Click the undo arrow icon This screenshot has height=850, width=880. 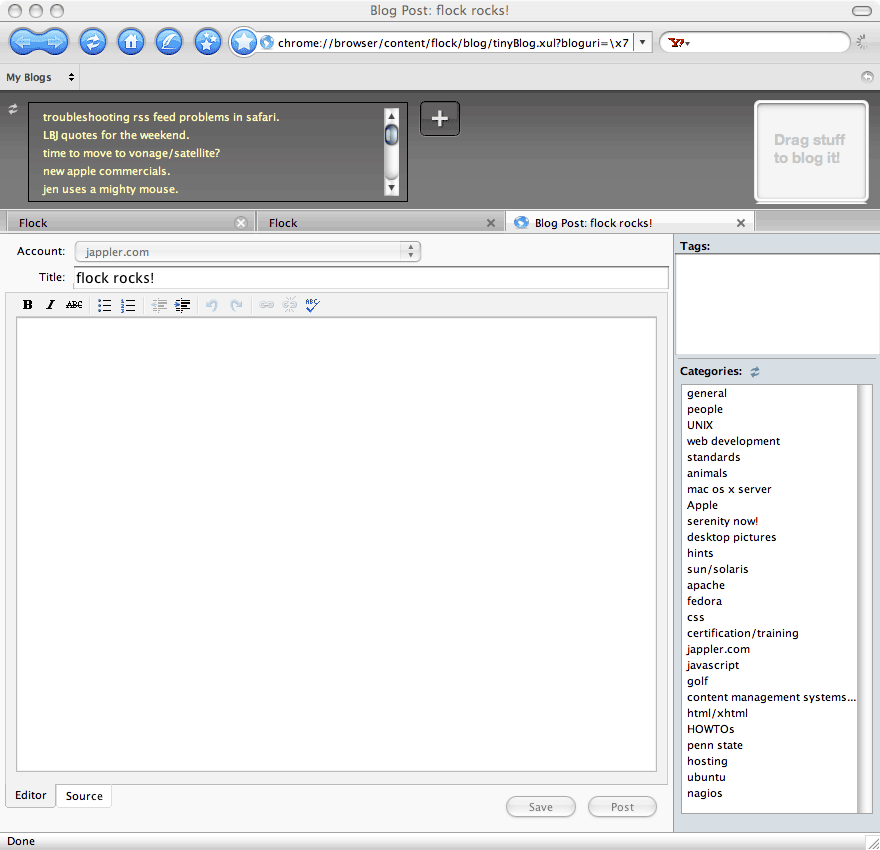[x=212, y=305]
